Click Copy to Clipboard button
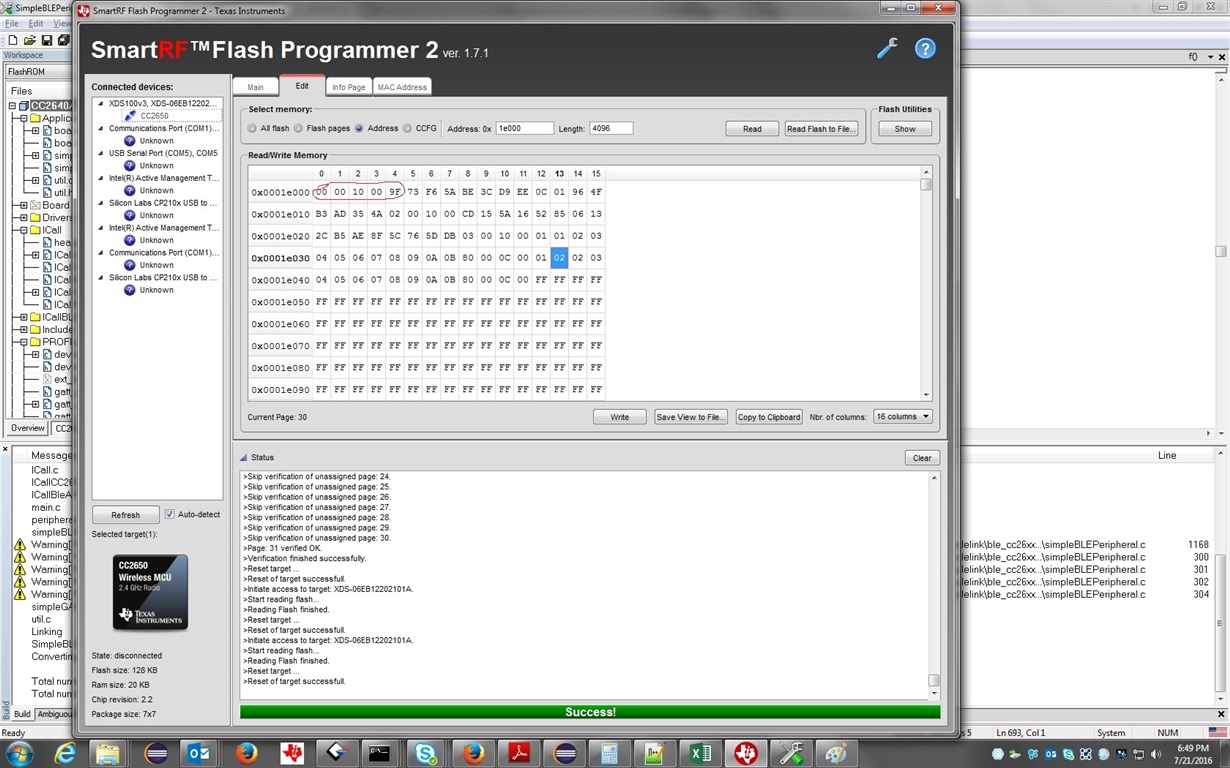Screen dimensions: 1230x768 769,417
